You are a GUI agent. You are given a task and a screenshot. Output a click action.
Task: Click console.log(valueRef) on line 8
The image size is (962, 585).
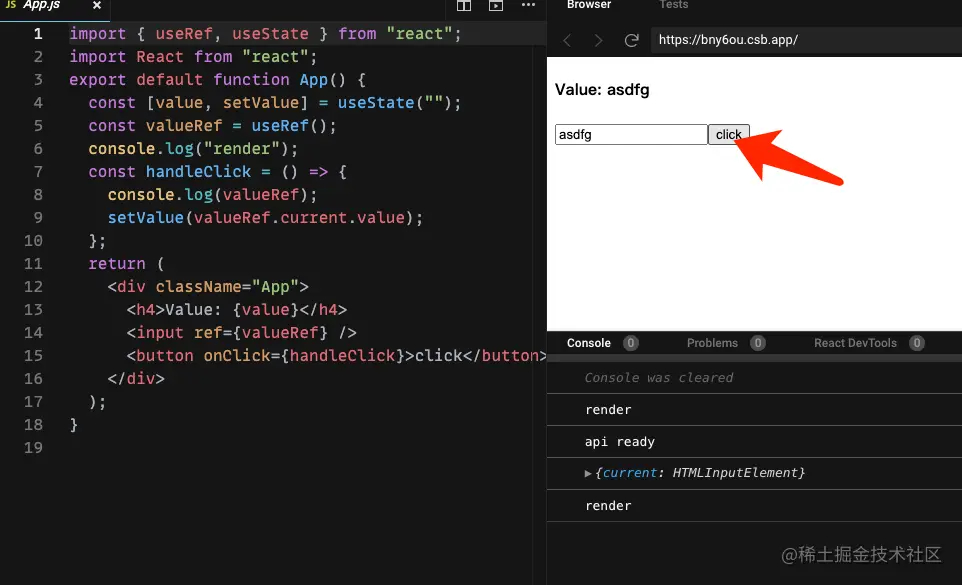pos(212,194)
